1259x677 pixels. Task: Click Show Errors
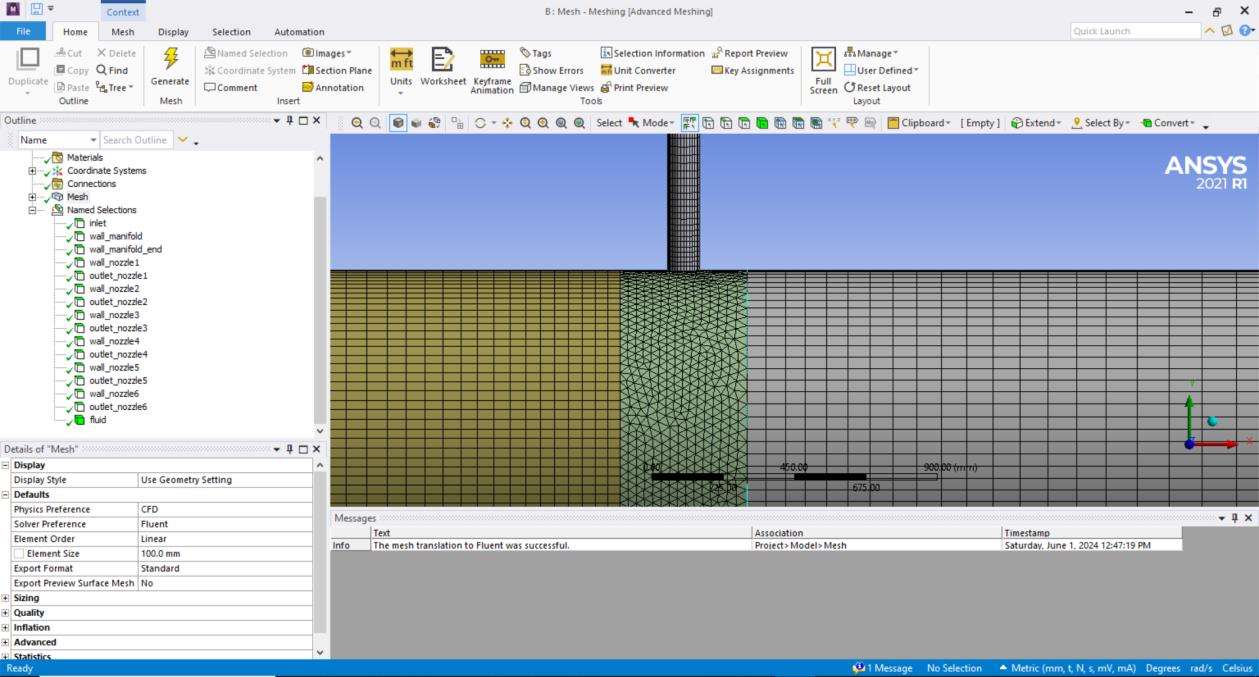tap(551, 70)
